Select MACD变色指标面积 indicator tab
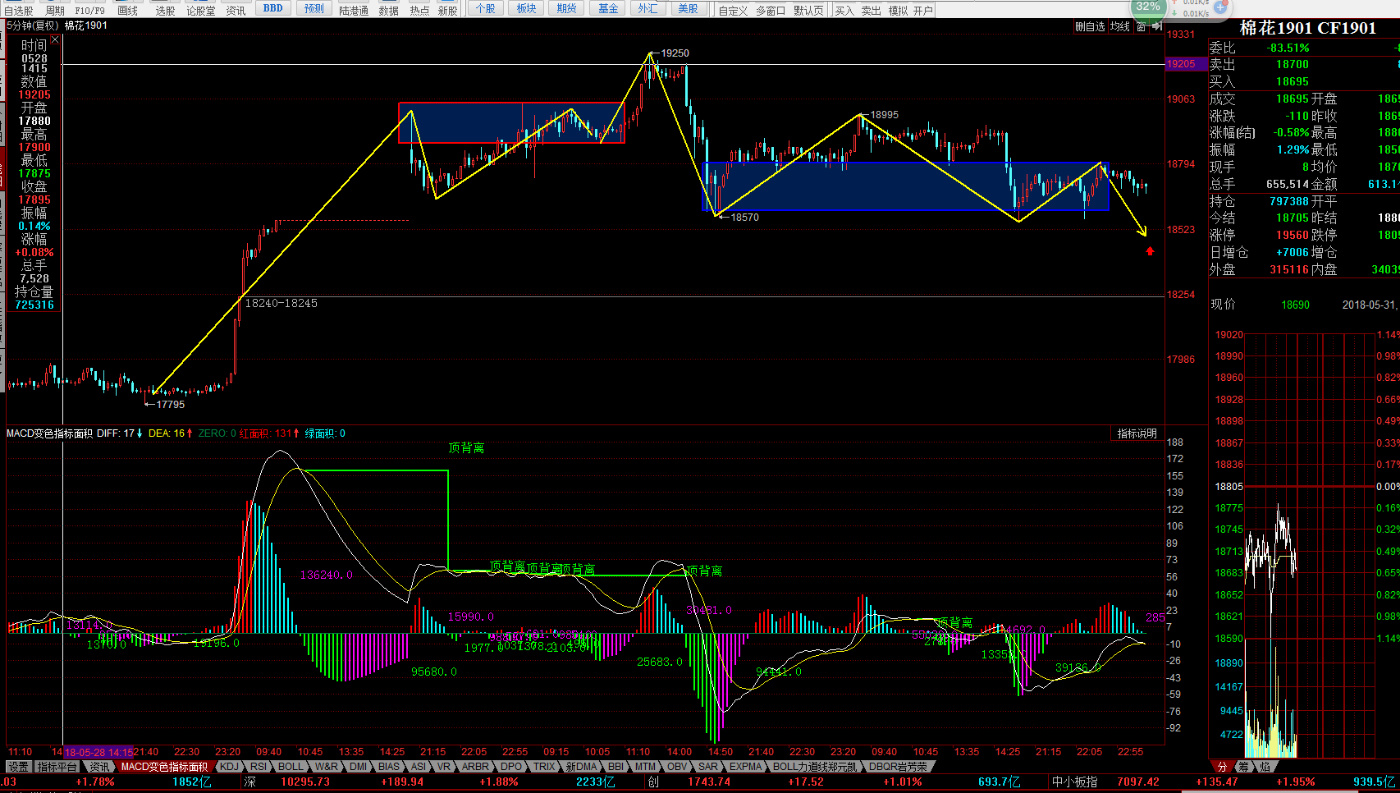Viewport: 1400px width, 793px height. click(x=165, y=767)
